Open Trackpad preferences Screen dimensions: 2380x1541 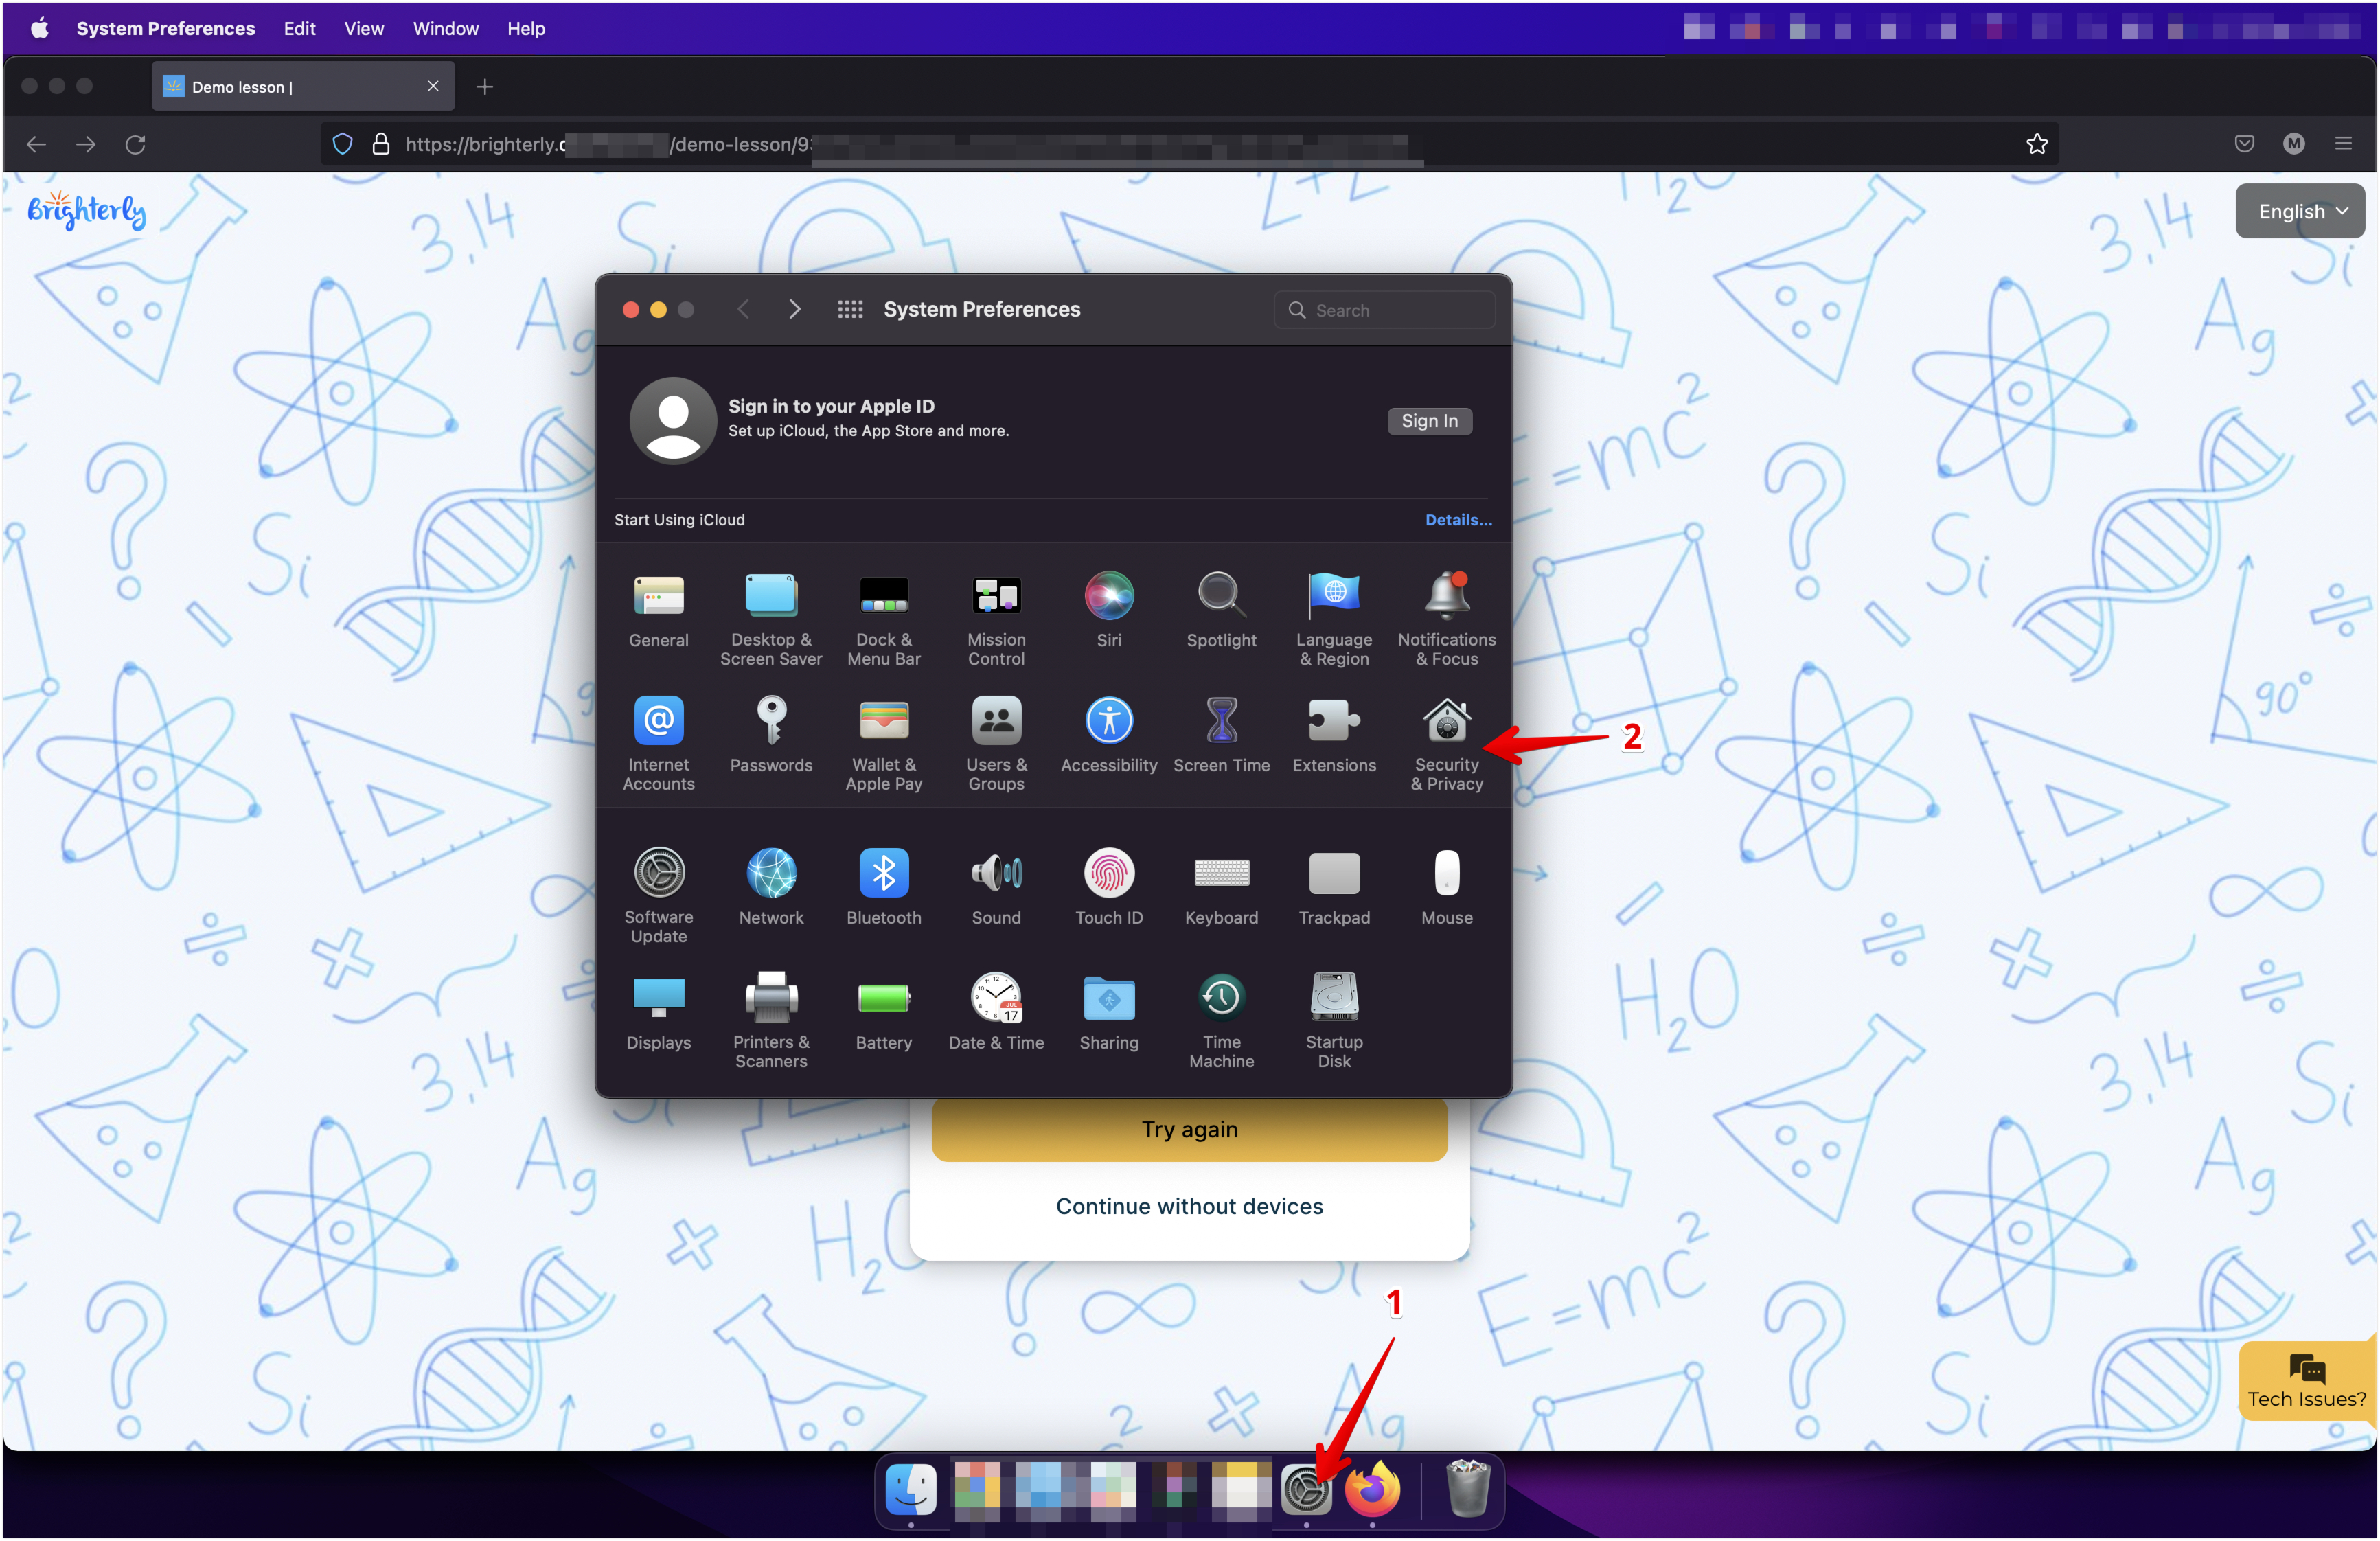[1334, 888]
